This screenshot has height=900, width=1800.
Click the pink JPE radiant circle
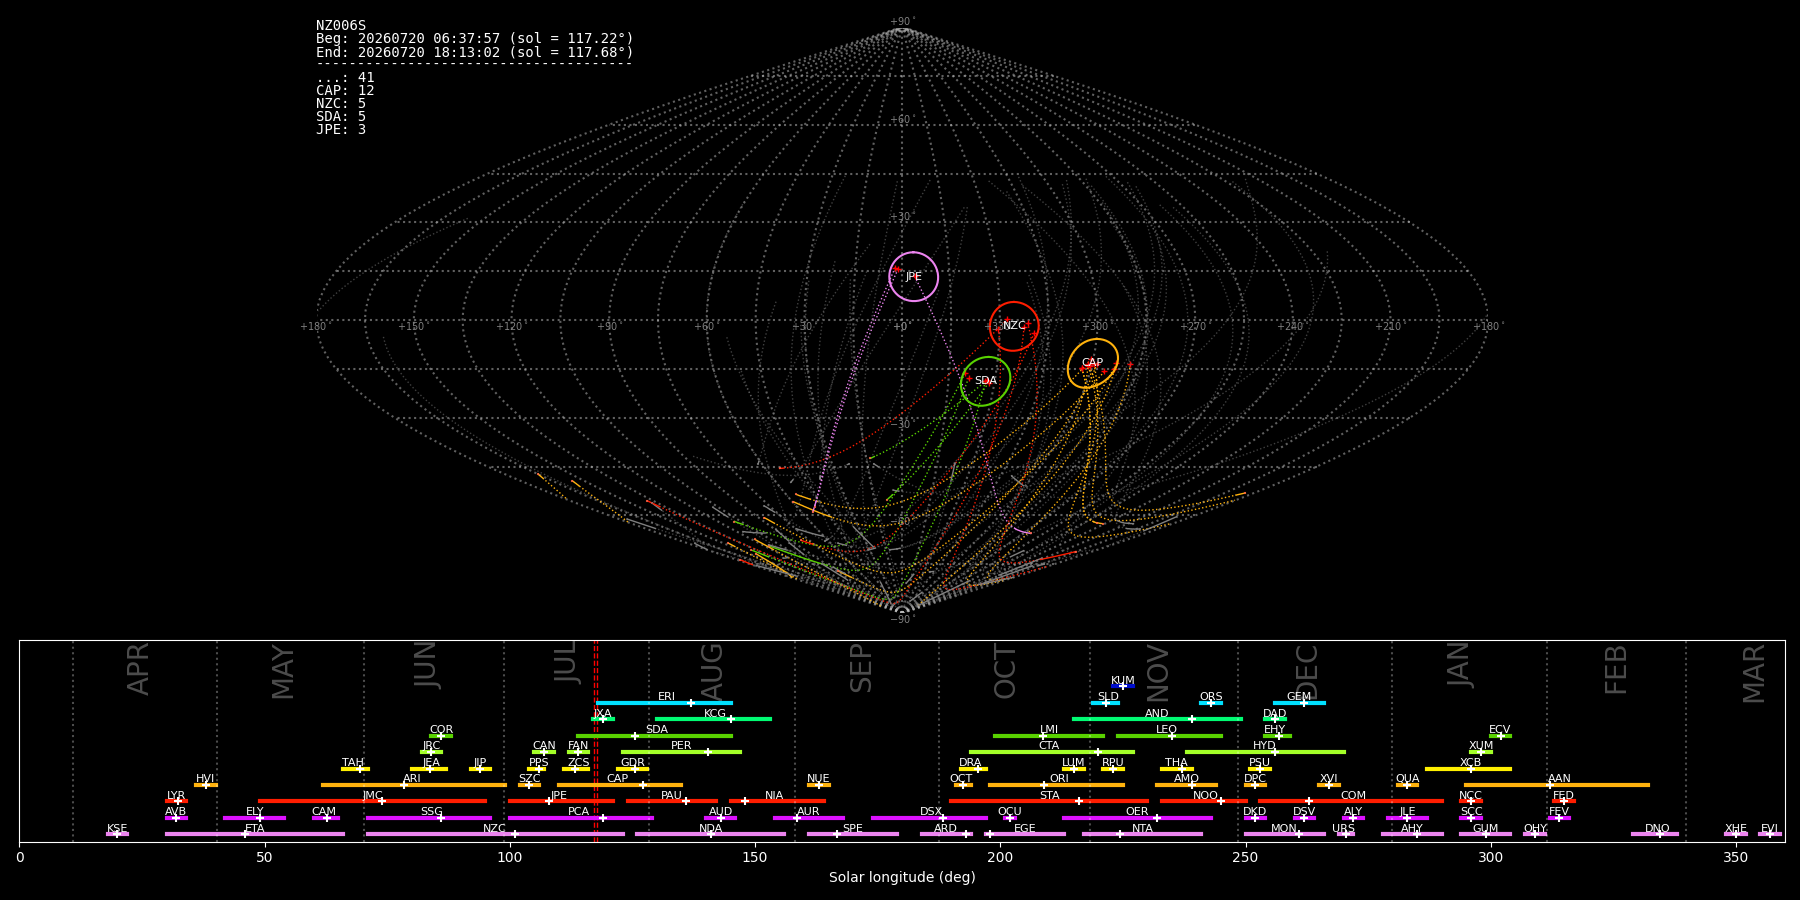913,277
